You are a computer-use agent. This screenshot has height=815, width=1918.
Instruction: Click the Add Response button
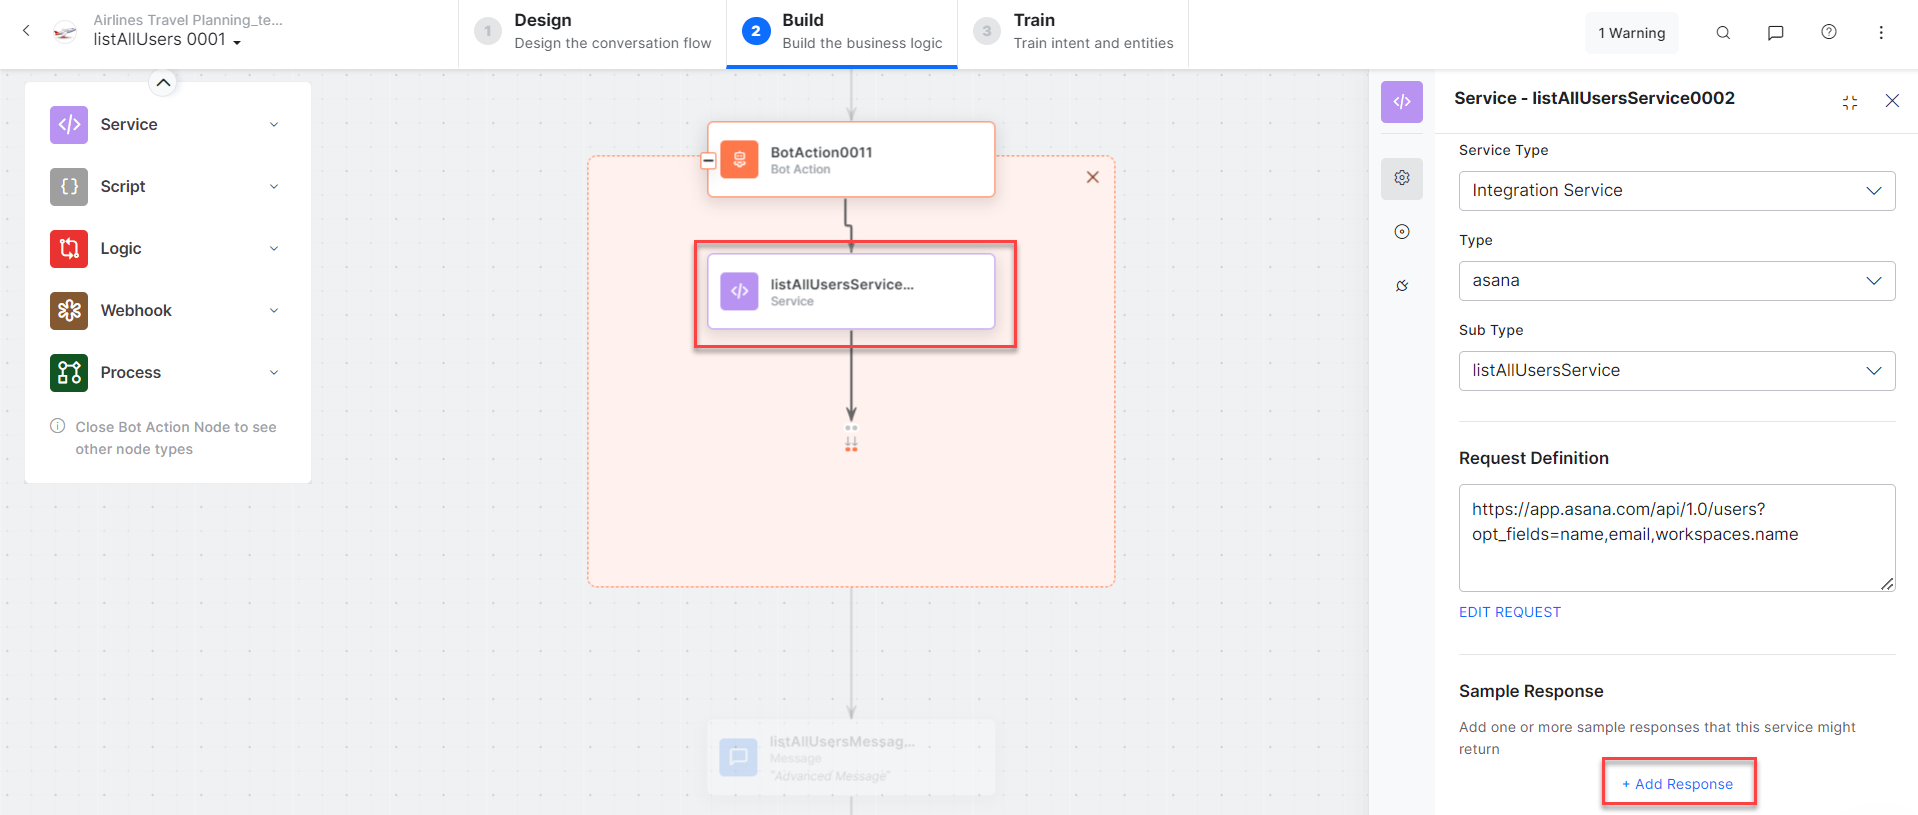point(1678,784)
